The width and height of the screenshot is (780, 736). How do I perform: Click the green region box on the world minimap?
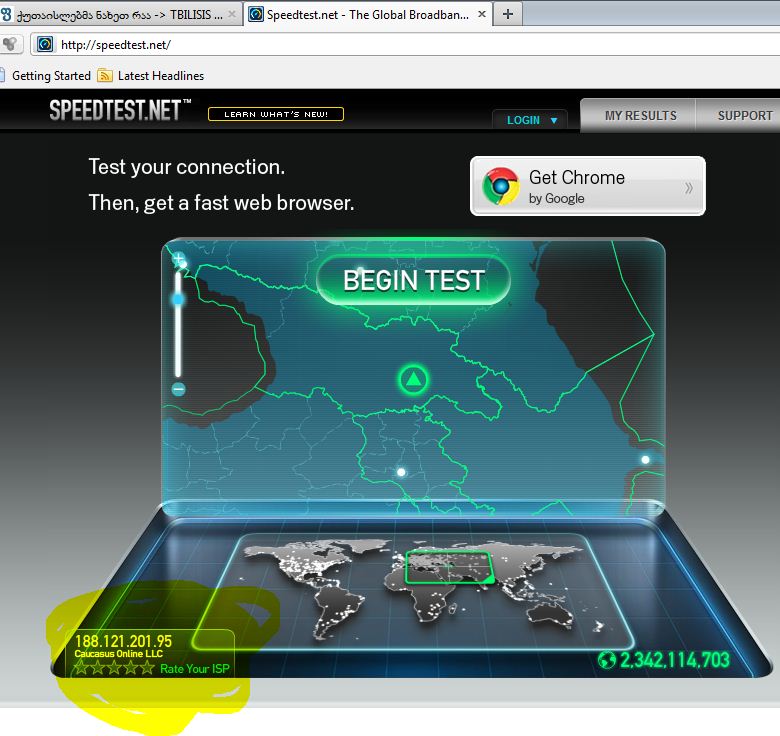click(x=449, y=567)
